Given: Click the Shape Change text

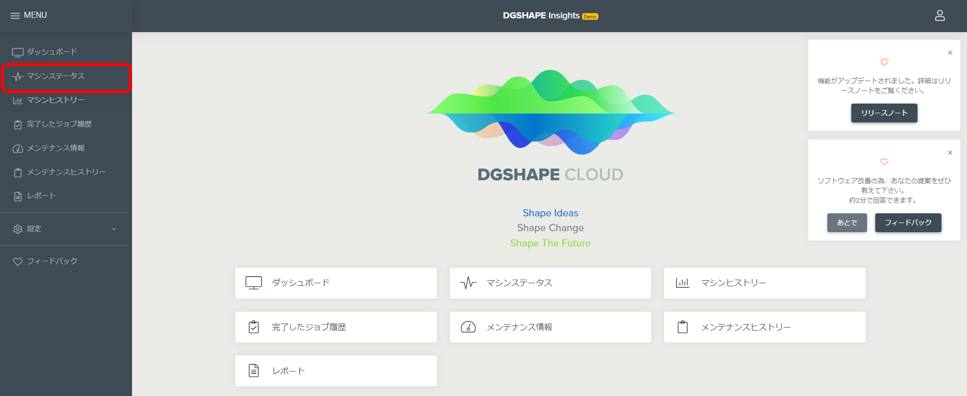Looking at the screenshot, I should tap(551, 228).
